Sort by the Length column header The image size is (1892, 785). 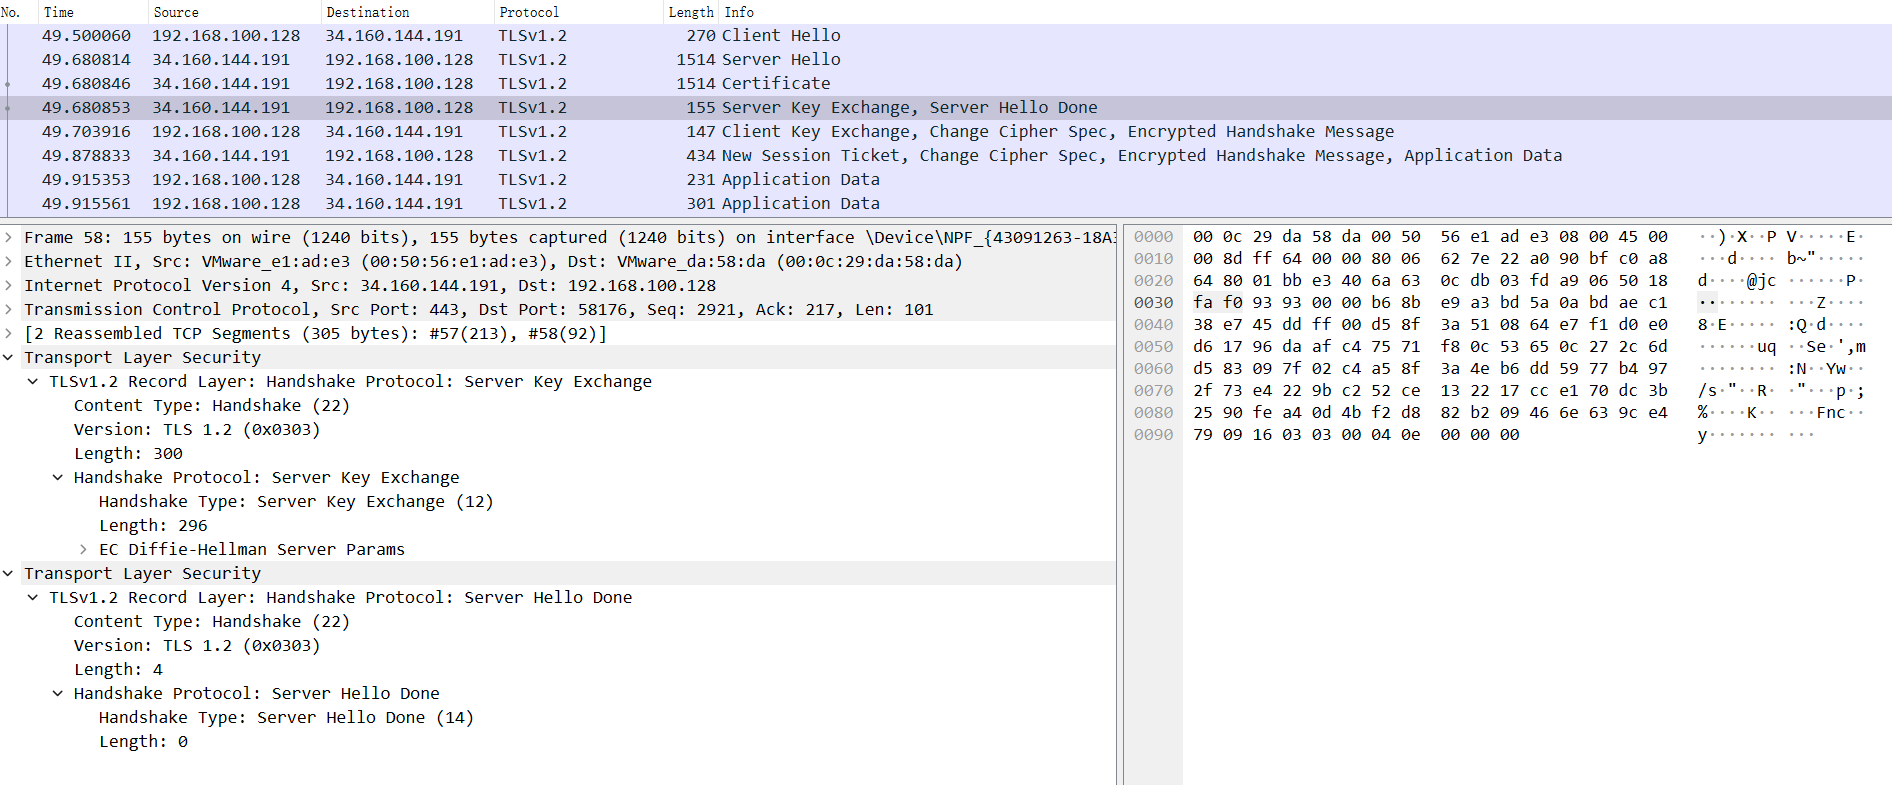point(691,12)
